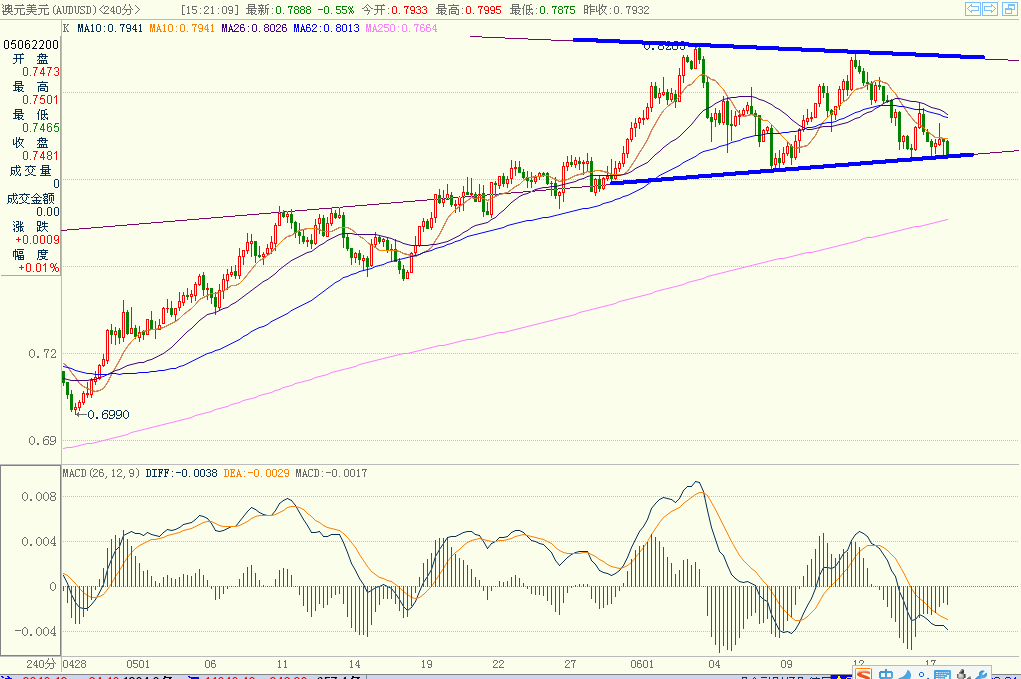
Task: Click the 0501 date axis label
Action: tap(138, 664)
